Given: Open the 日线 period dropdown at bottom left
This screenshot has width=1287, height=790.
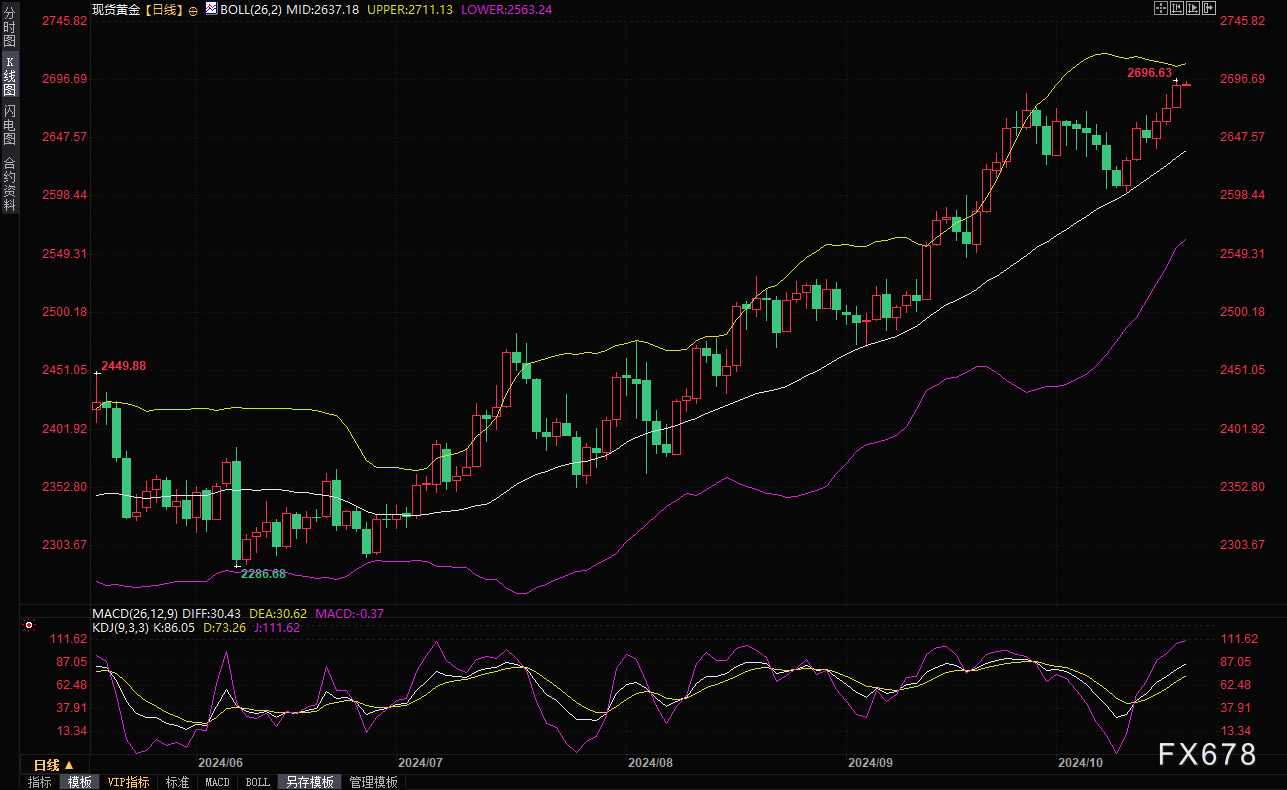Looking at the screenshot, I should tap(54, 765).
